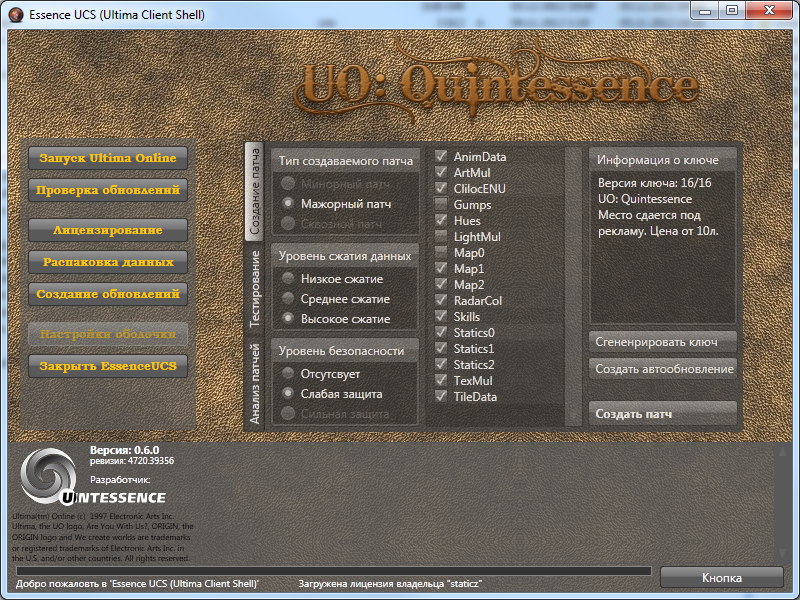Uncheck the TileData checkbox

click(441, 397)
